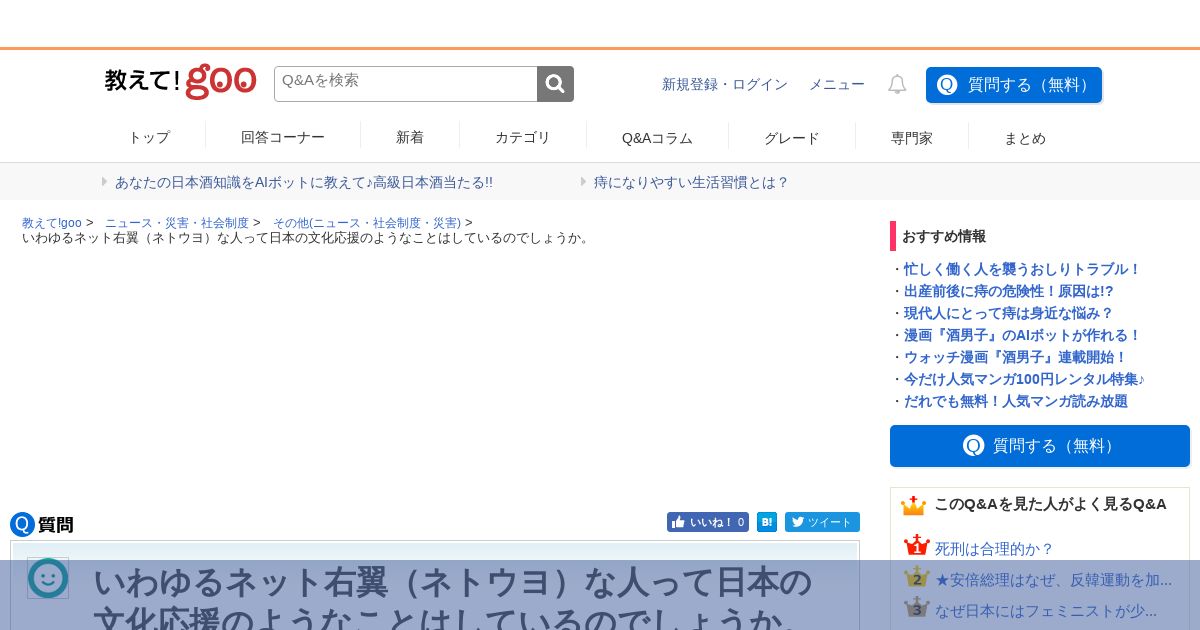Screen dimensions: 1200x630
Task: Click the sidebar 質問する（無料） button
Action: coord(1040,446)
